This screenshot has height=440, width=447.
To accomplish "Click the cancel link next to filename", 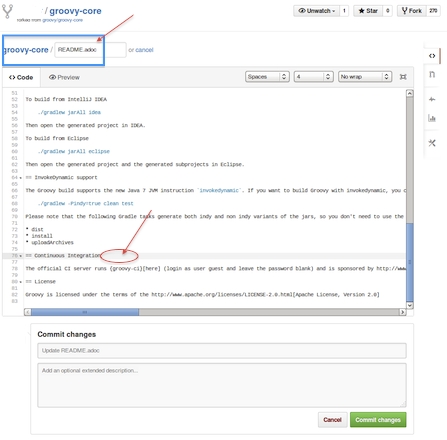I will [x=144, y=50].
